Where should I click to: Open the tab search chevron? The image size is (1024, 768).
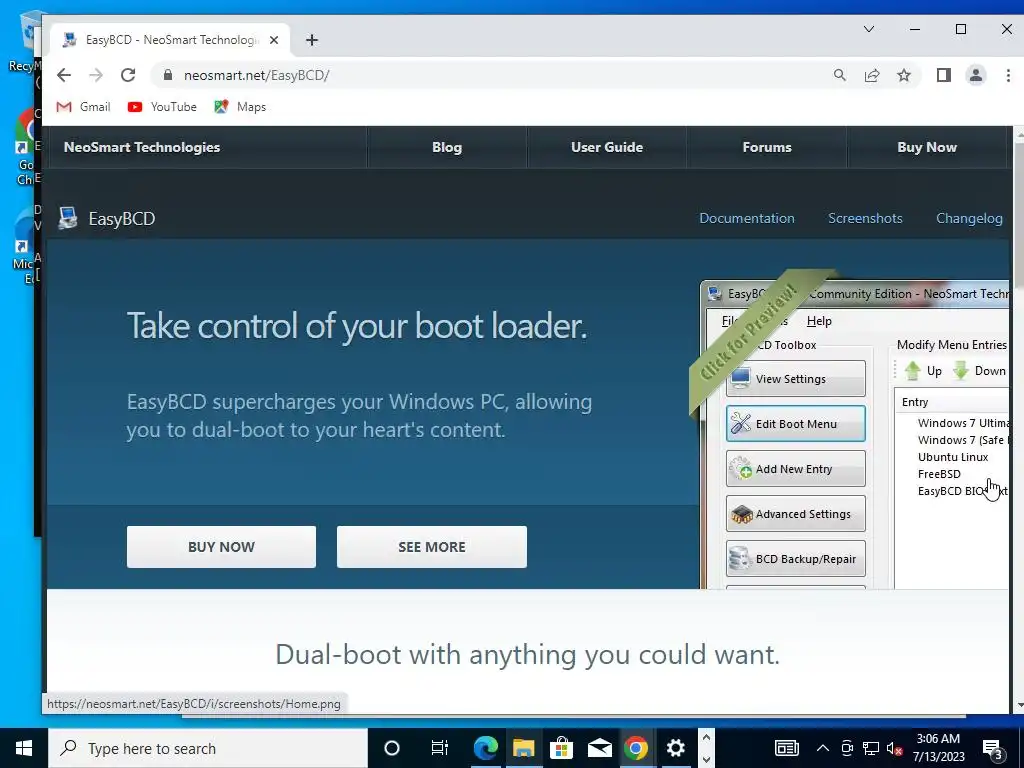(869, 29)
